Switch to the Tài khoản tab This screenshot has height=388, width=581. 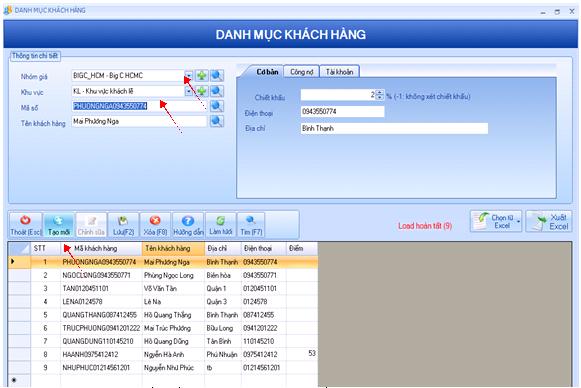[339, 72]
